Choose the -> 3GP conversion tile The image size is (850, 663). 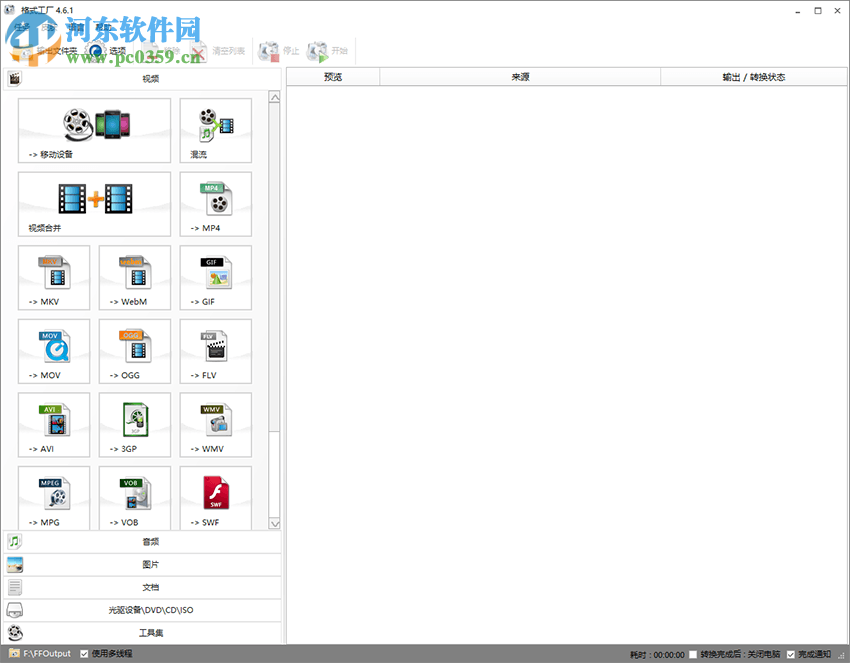135,425
